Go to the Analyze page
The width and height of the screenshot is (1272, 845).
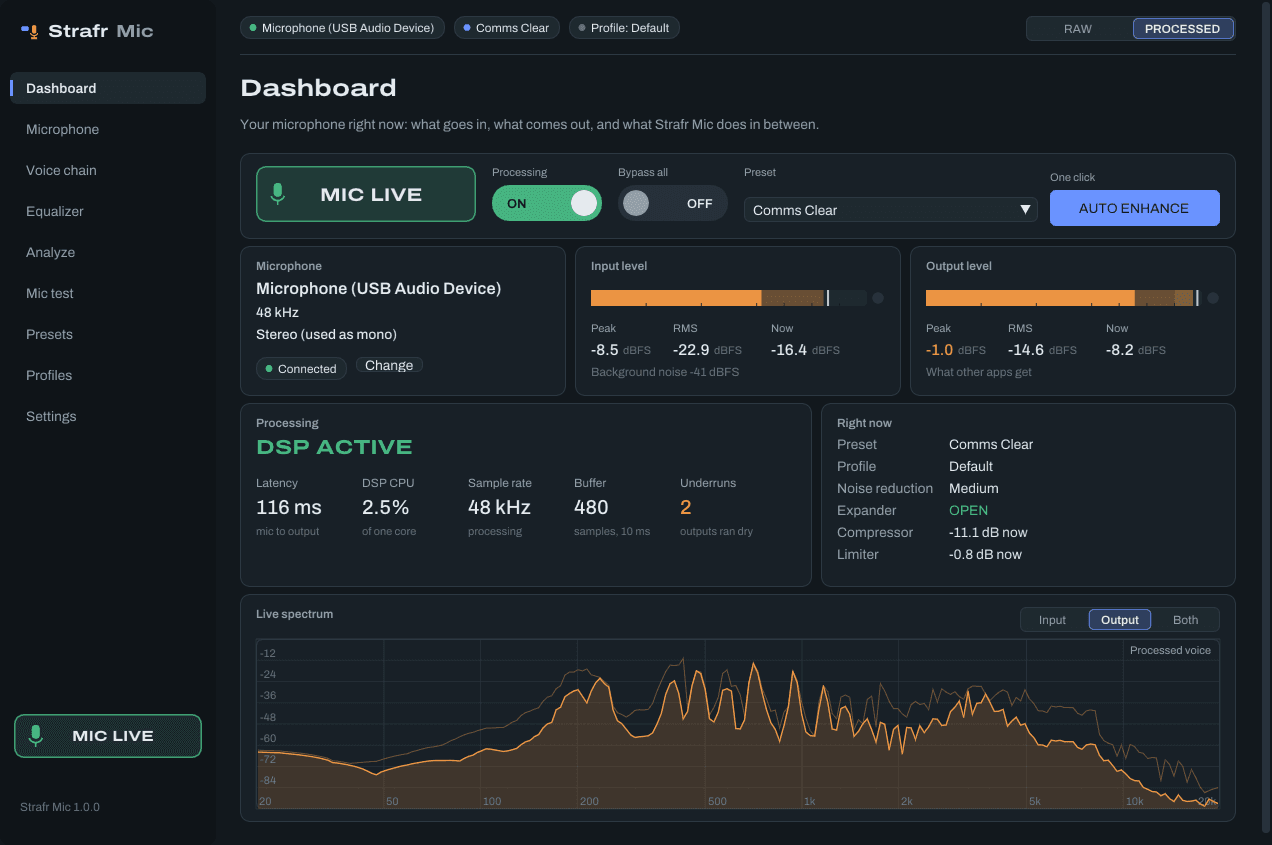[x=108, y=252]
